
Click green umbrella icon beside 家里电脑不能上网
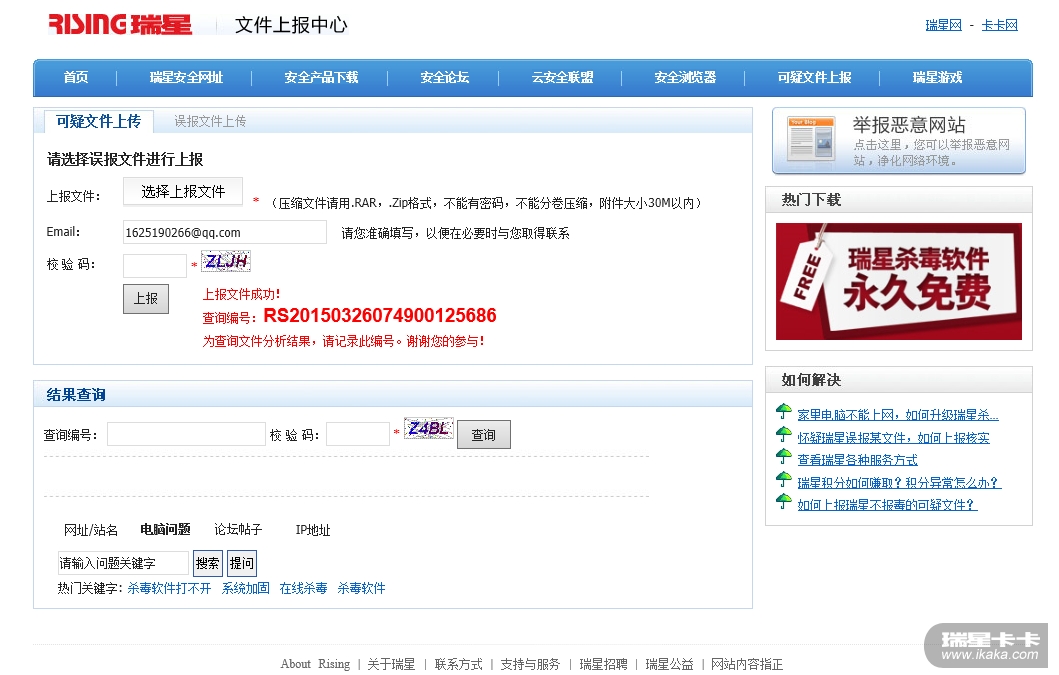click(783, 410)
